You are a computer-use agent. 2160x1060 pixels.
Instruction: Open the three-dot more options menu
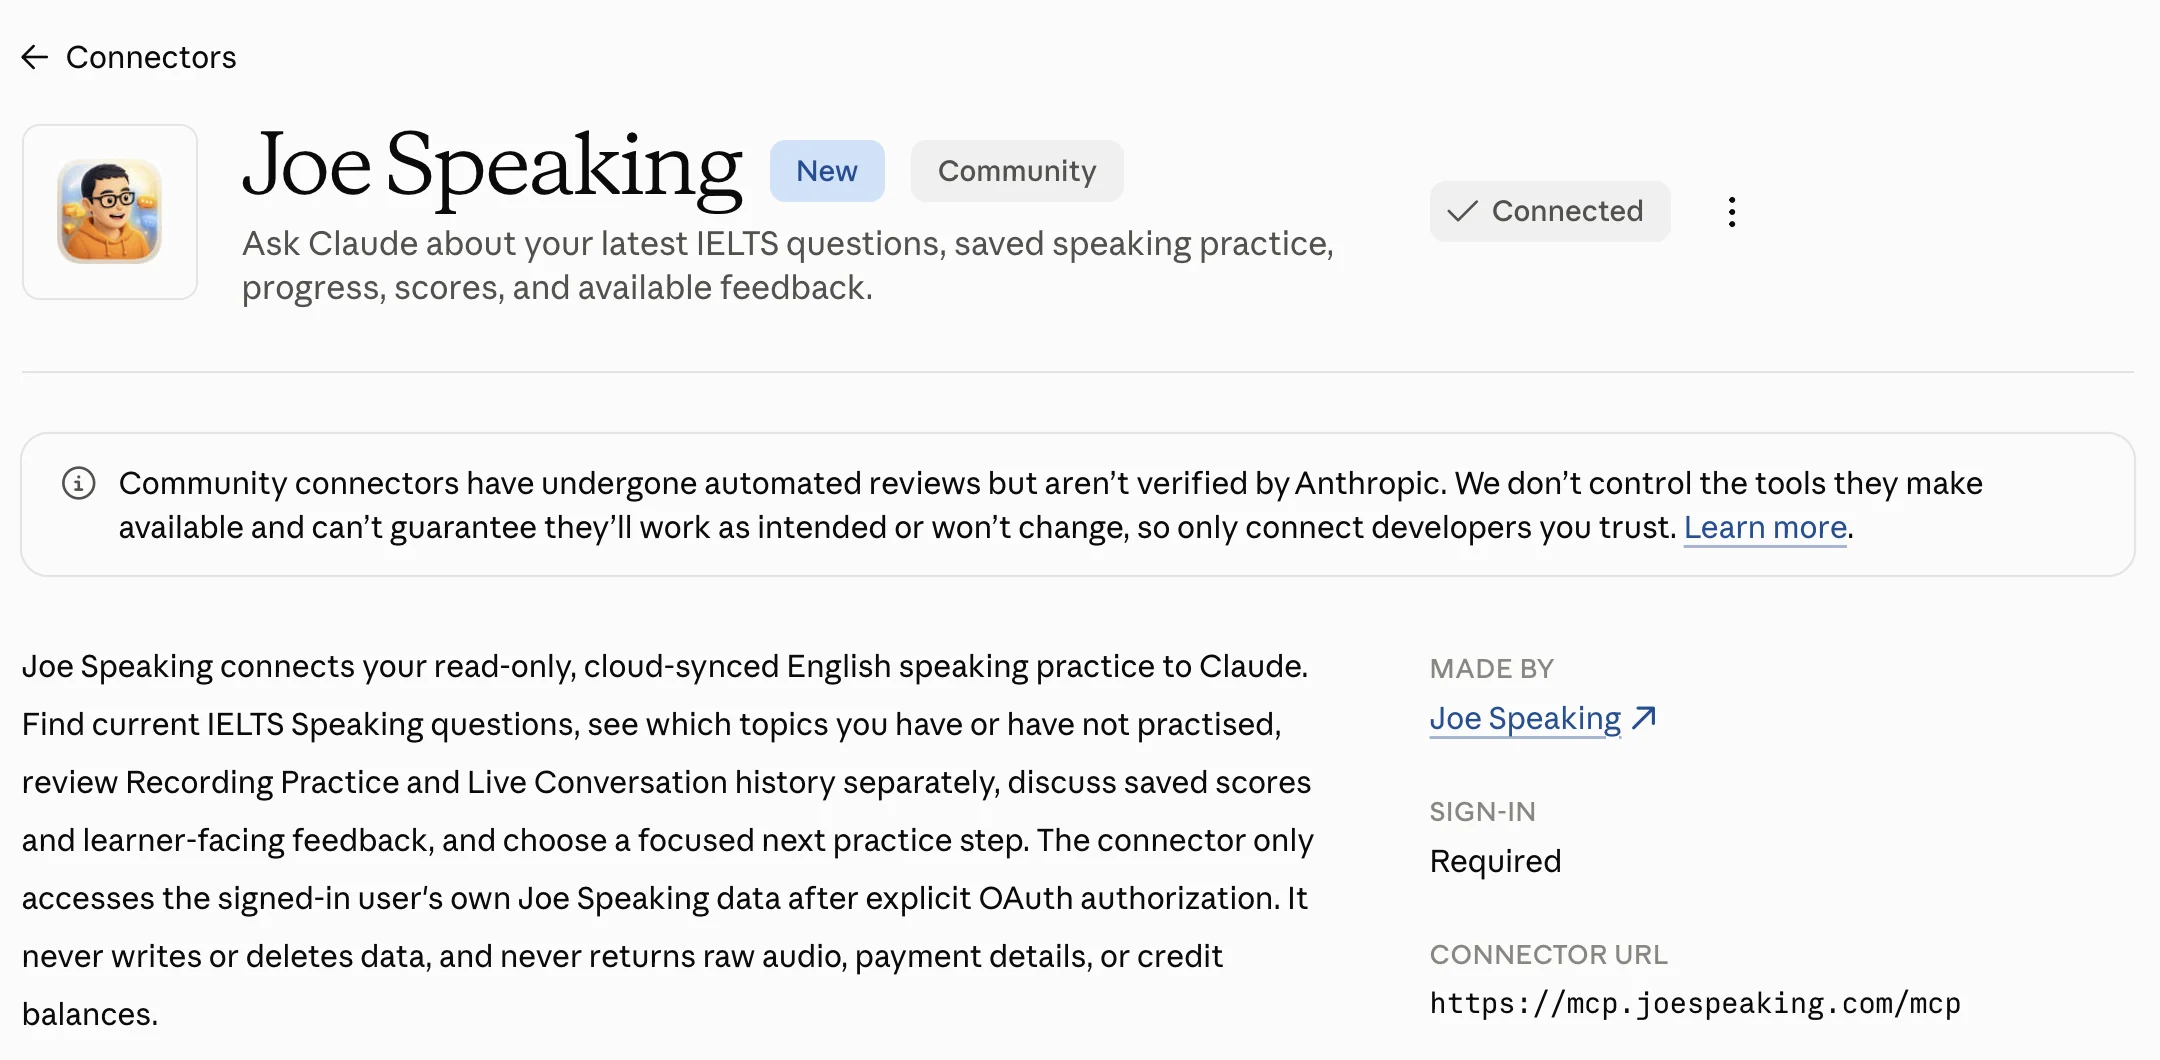click(x=1732, y=212)
